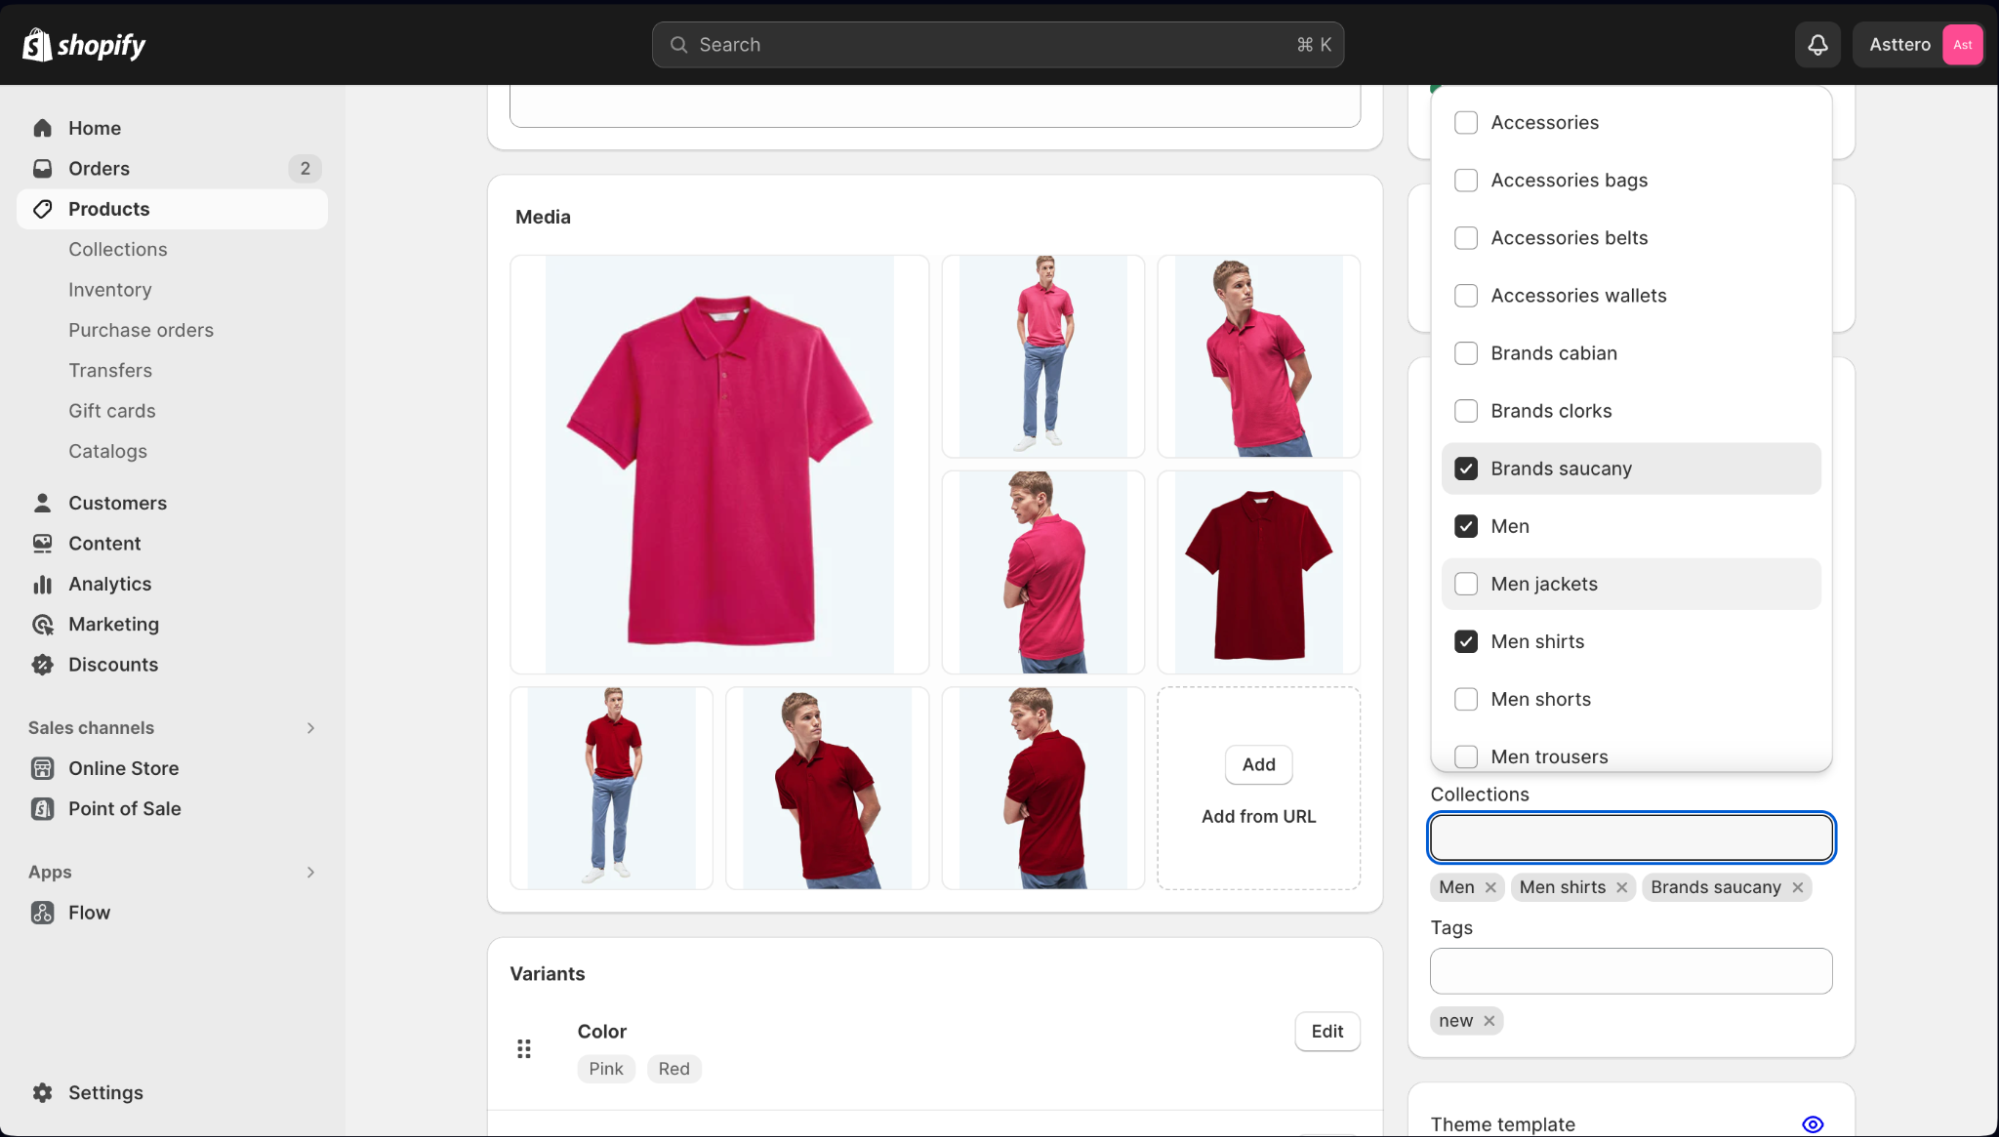Click the Color variant drag handle
The width and height of the screenshot is (1999, 1138).
(524, 1049)
